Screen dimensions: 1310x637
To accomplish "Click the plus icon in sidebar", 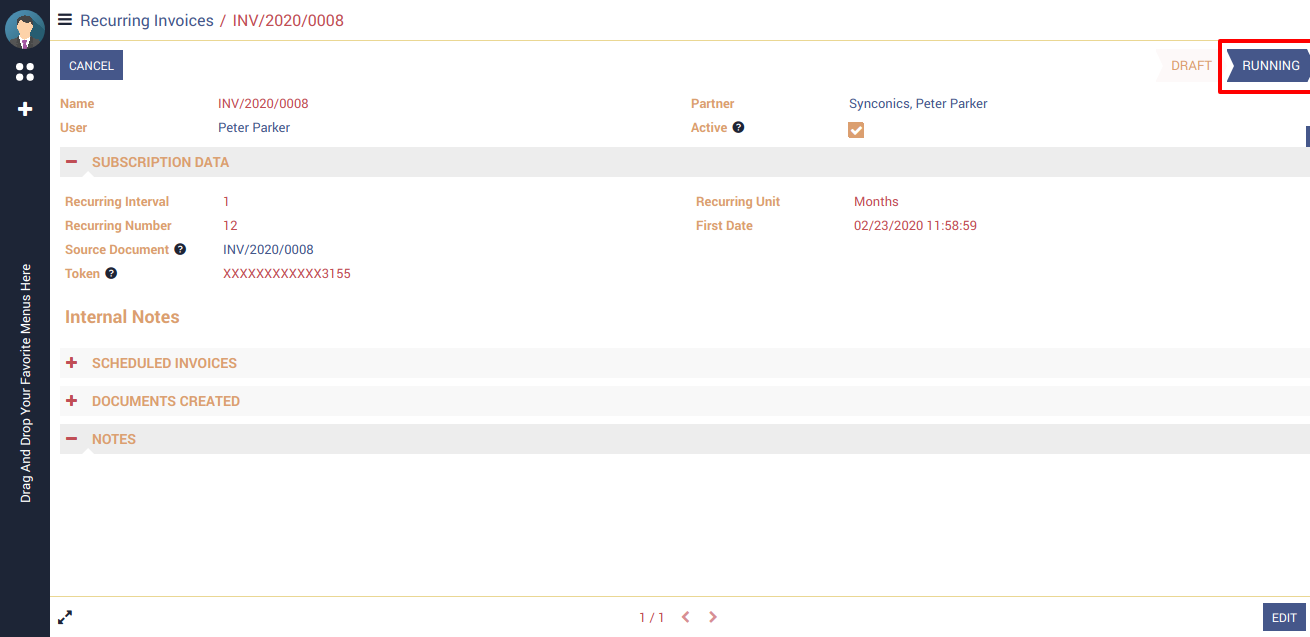I will click(25, 109).
